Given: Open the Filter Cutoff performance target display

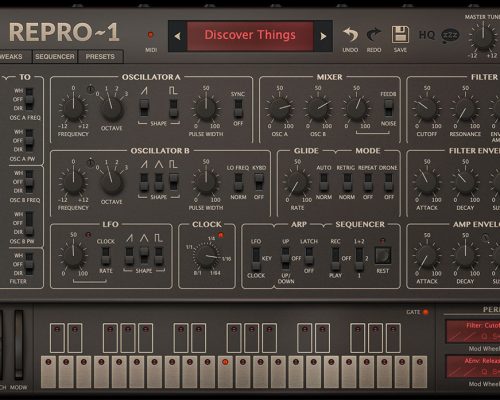Looking at the screenshot, I should click(473, 332).
